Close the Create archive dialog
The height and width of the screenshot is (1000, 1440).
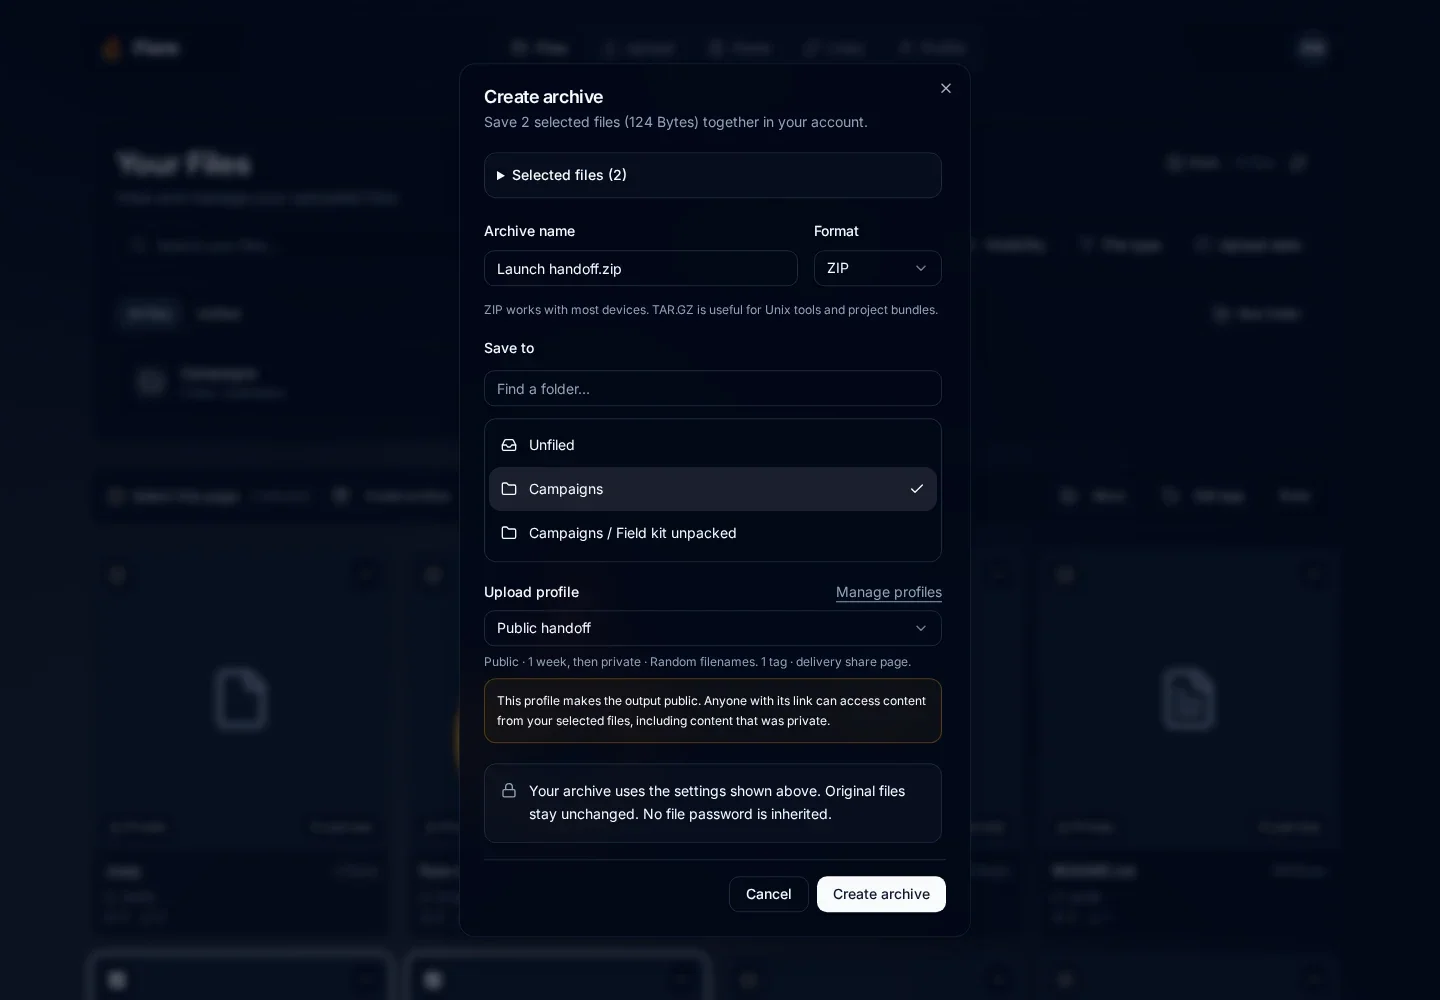click(946, 88)
